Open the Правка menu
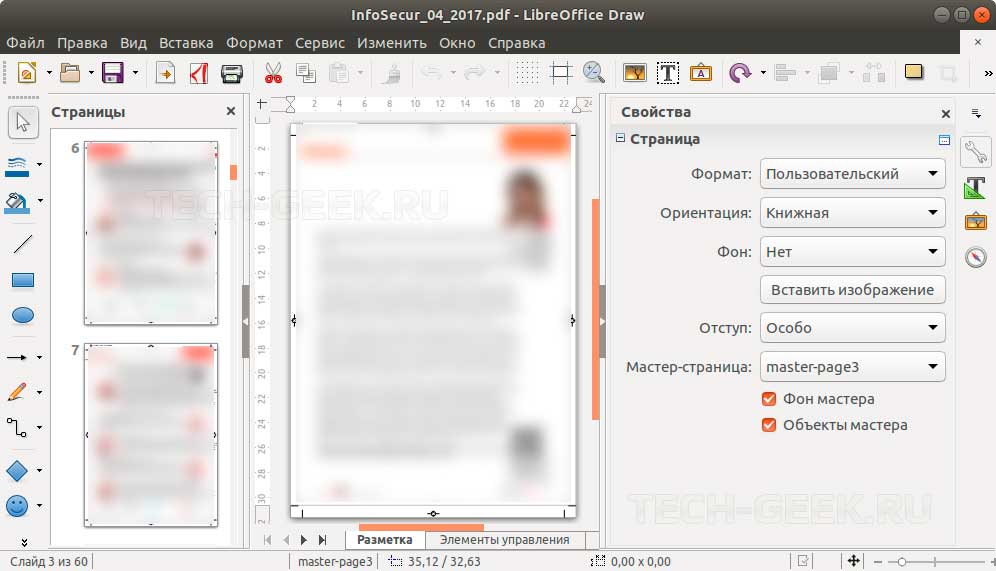This screenshot has width=996, height=571. pos(82,43)
